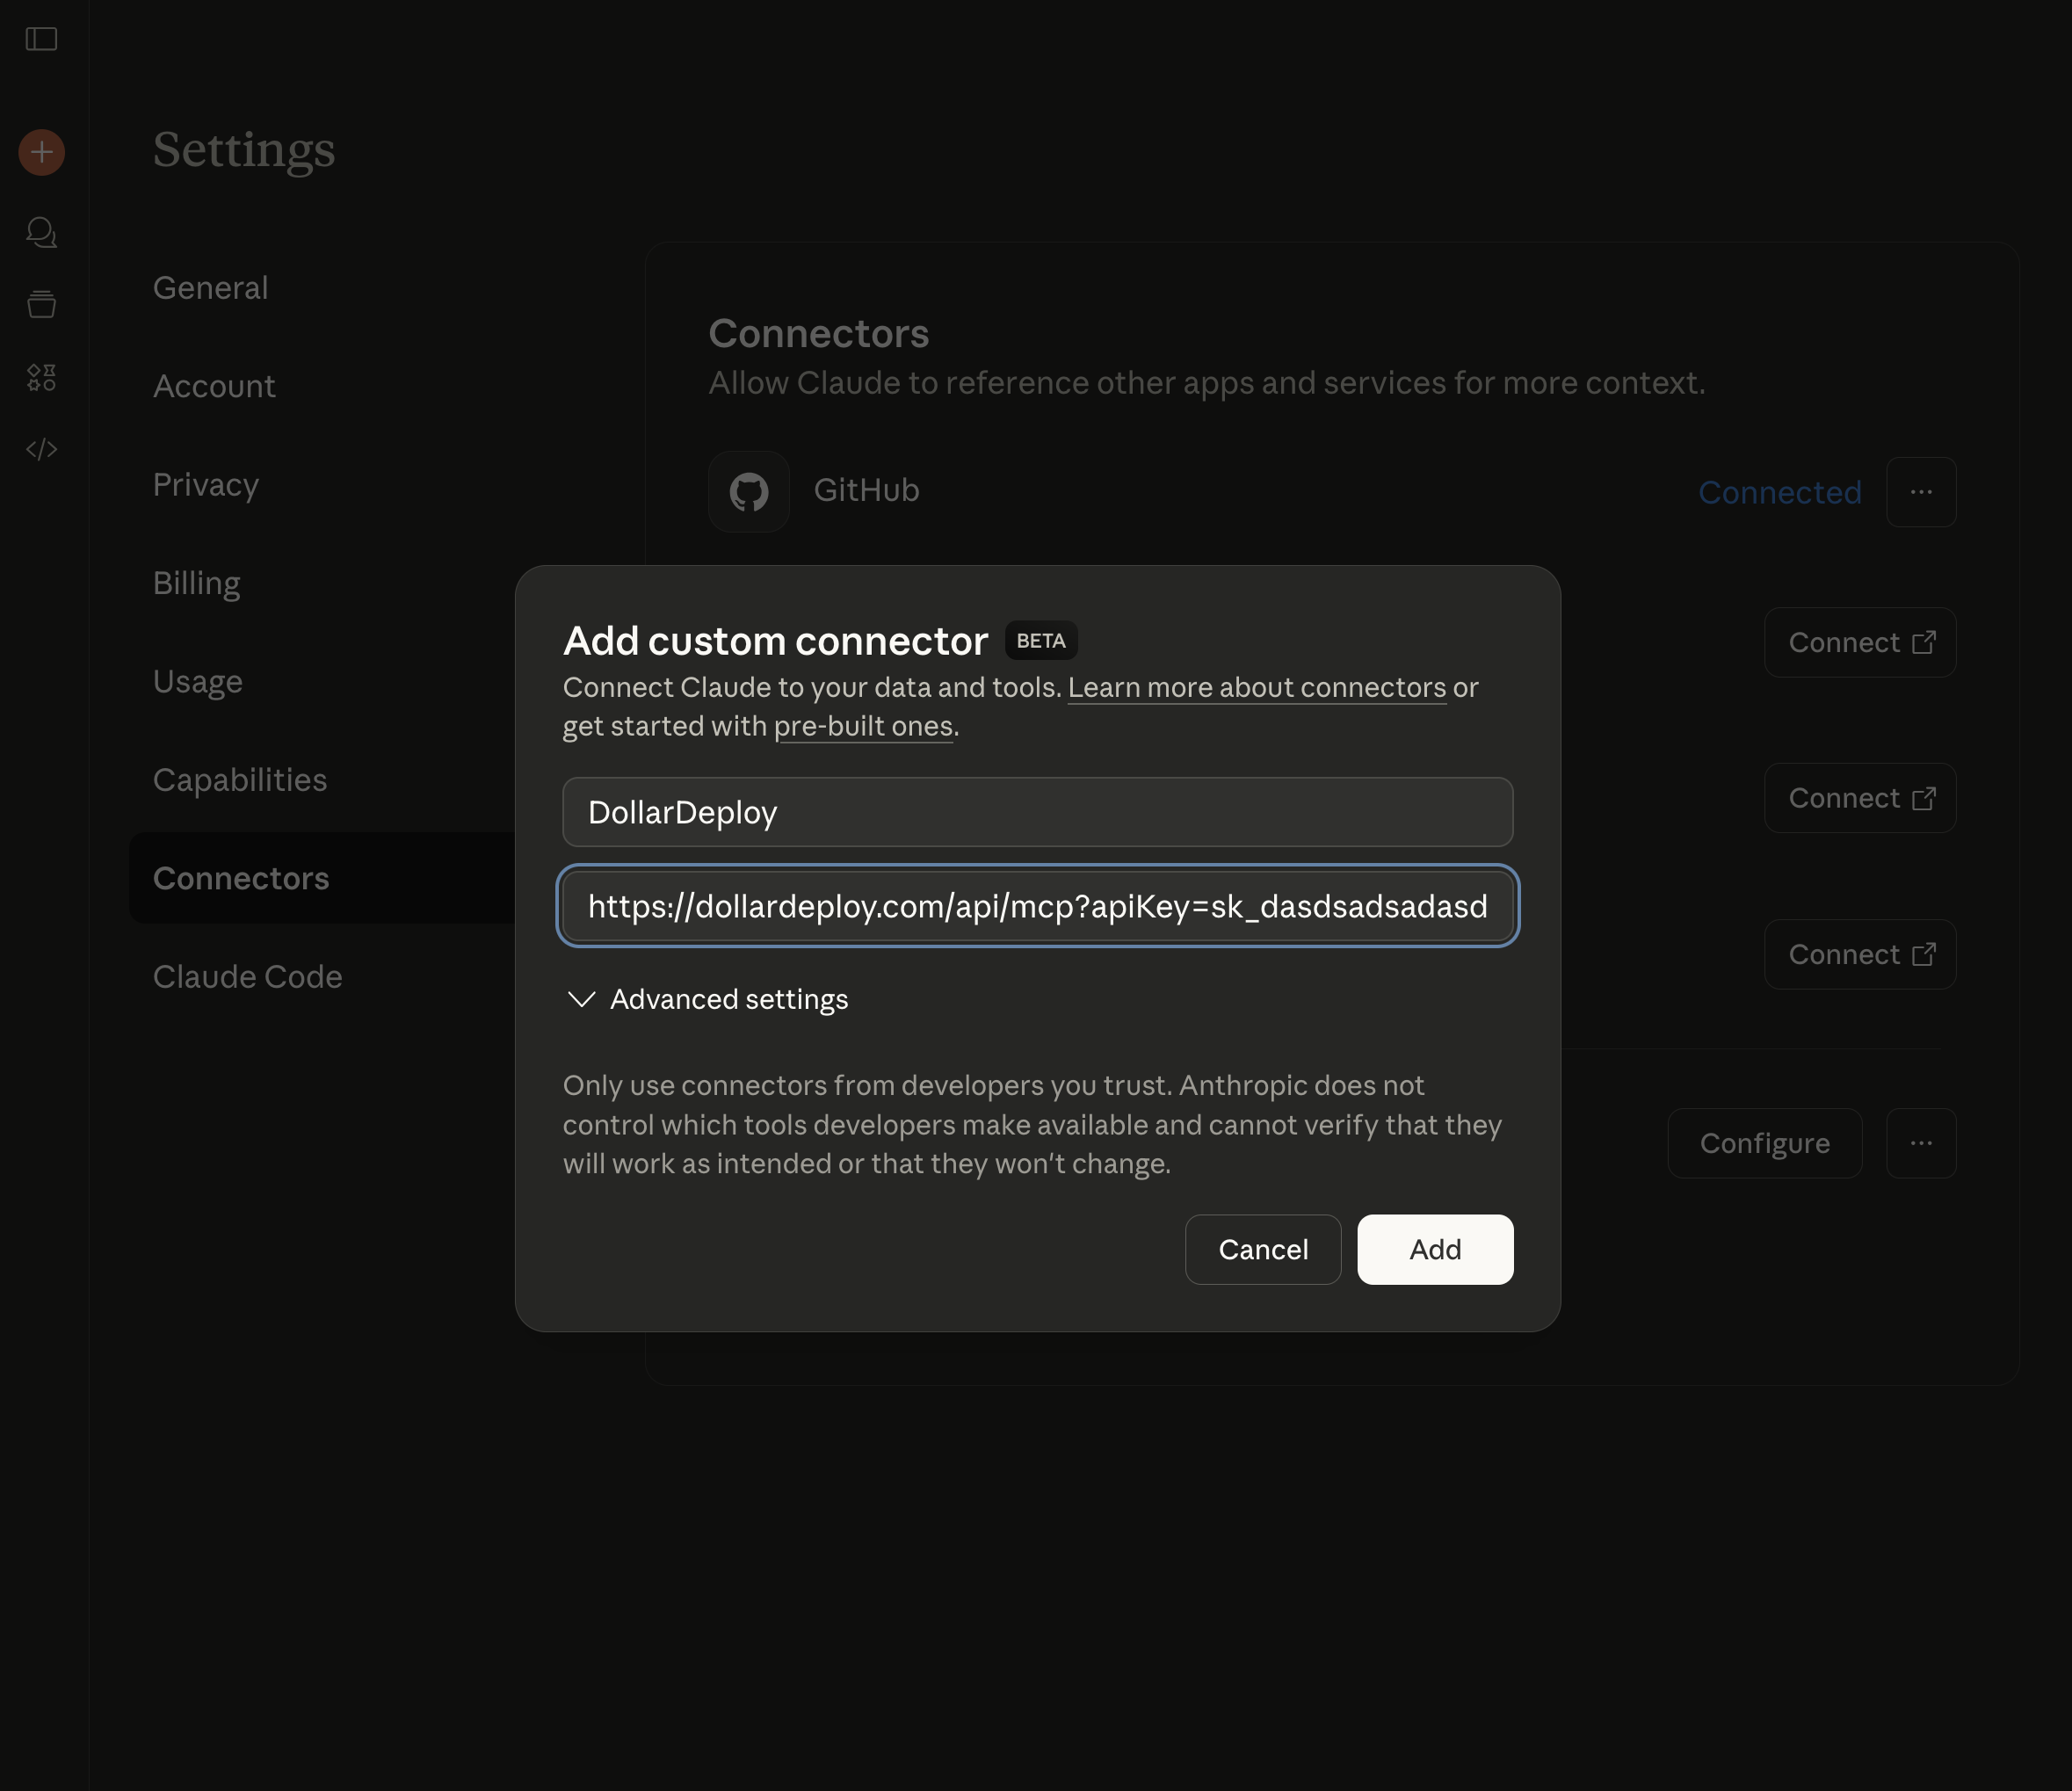
Task: Toggle the sidebar panel icon
Action: point(41,39)
